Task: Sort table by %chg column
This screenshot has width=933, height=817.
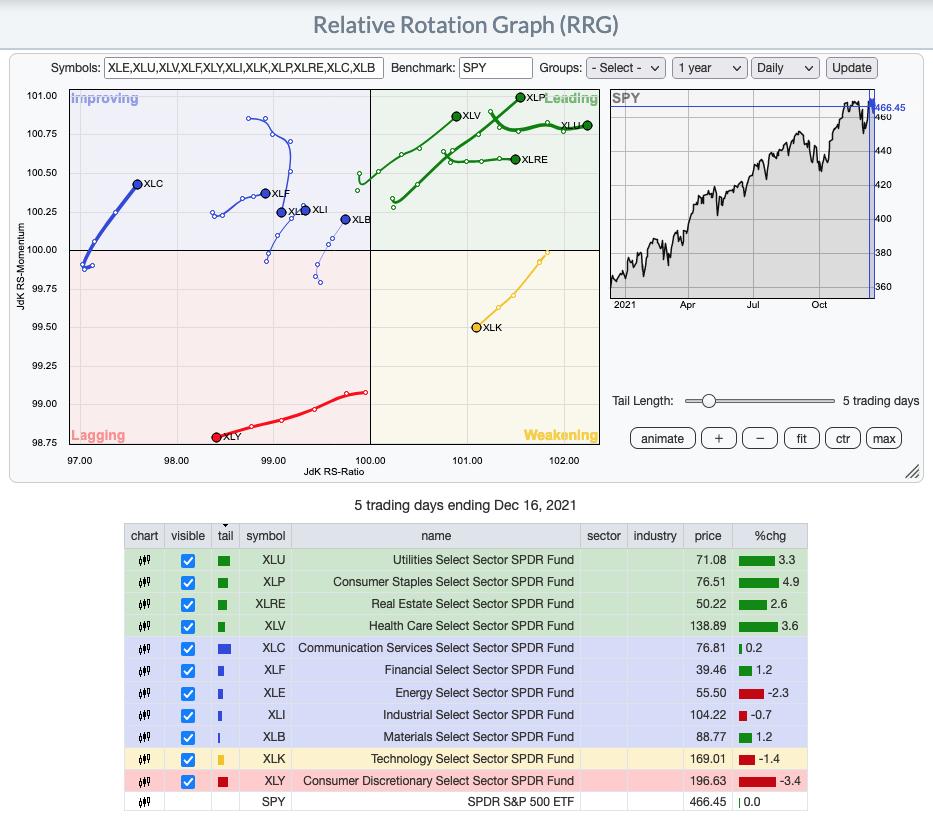Action: click(770, 536)
